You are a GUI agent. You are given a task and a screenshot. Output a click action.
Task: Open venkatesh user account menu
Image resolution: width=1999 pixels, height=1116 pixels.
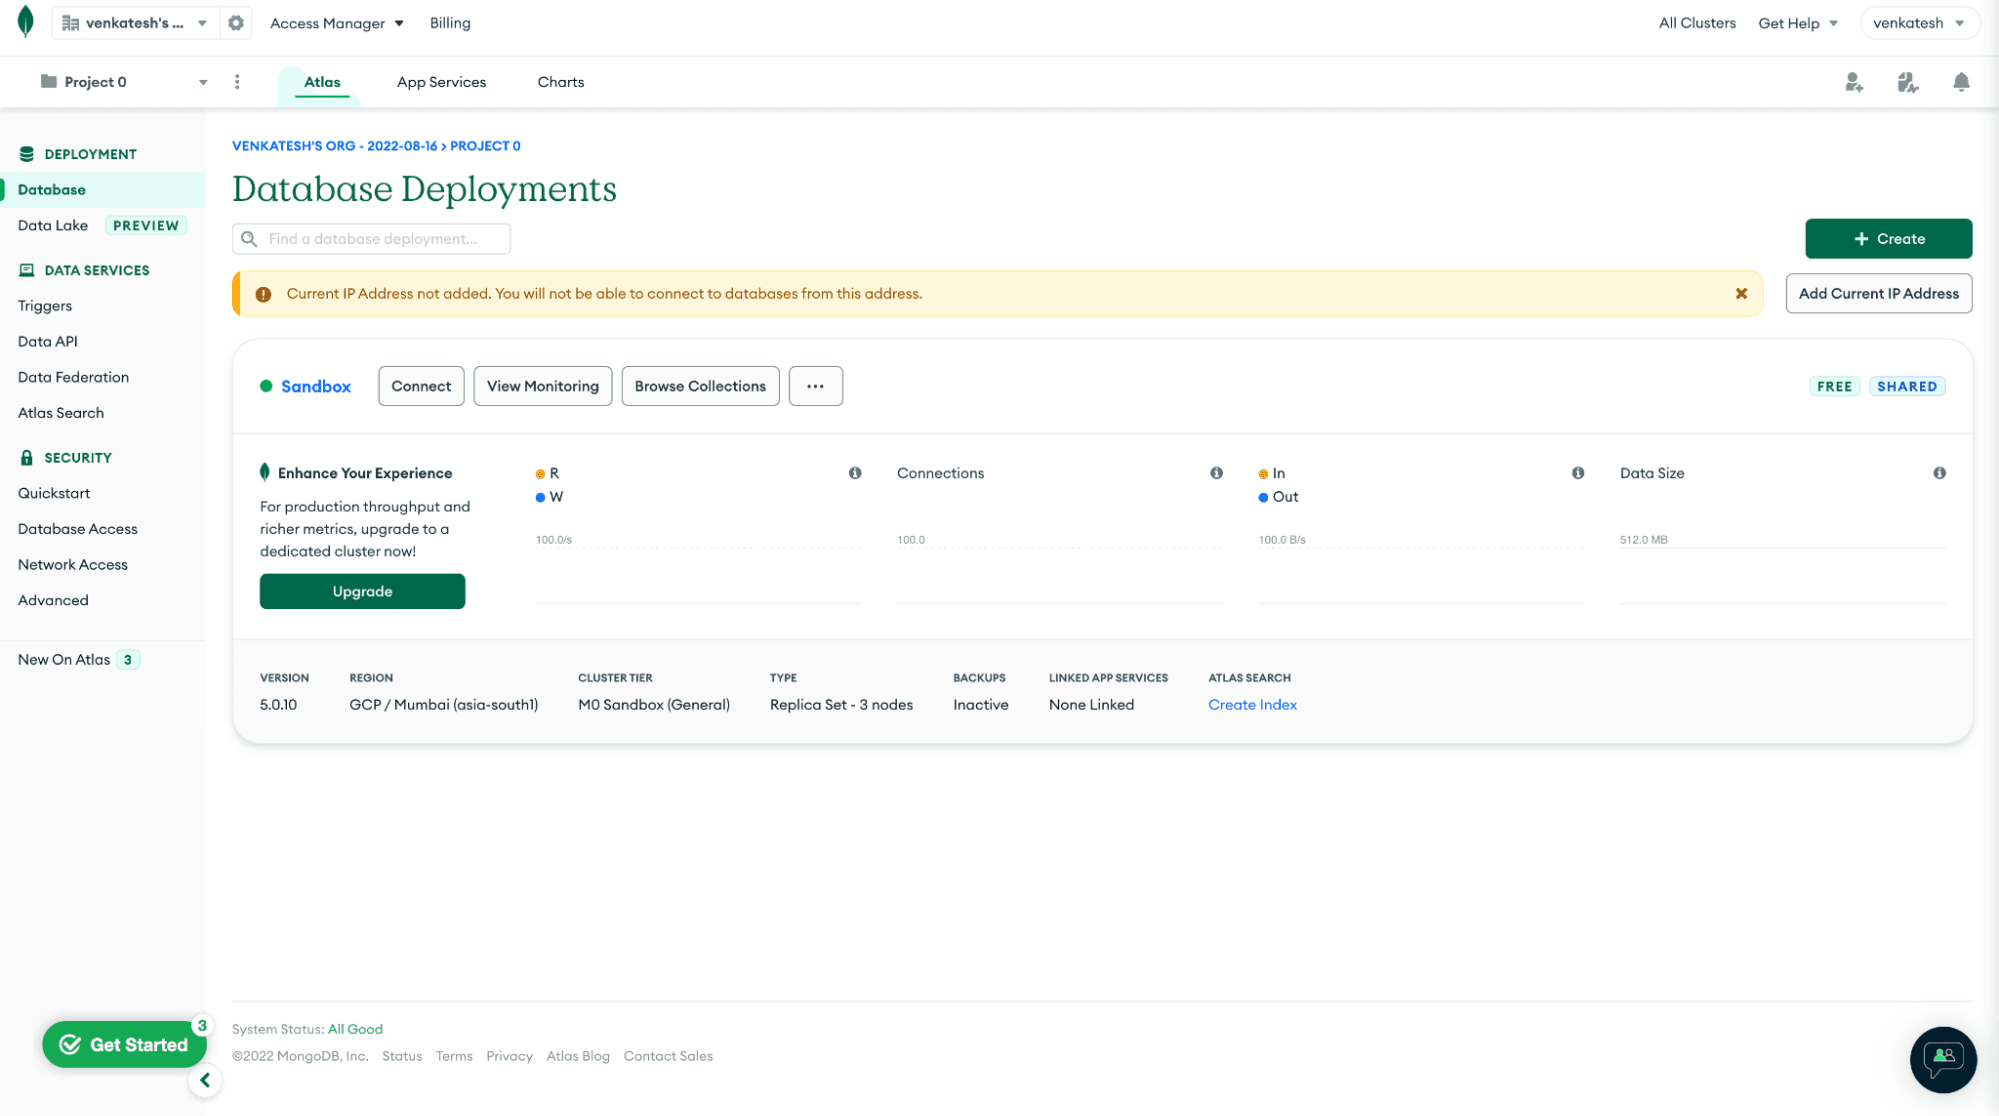pyautogui.click(x=1918, y=23)
